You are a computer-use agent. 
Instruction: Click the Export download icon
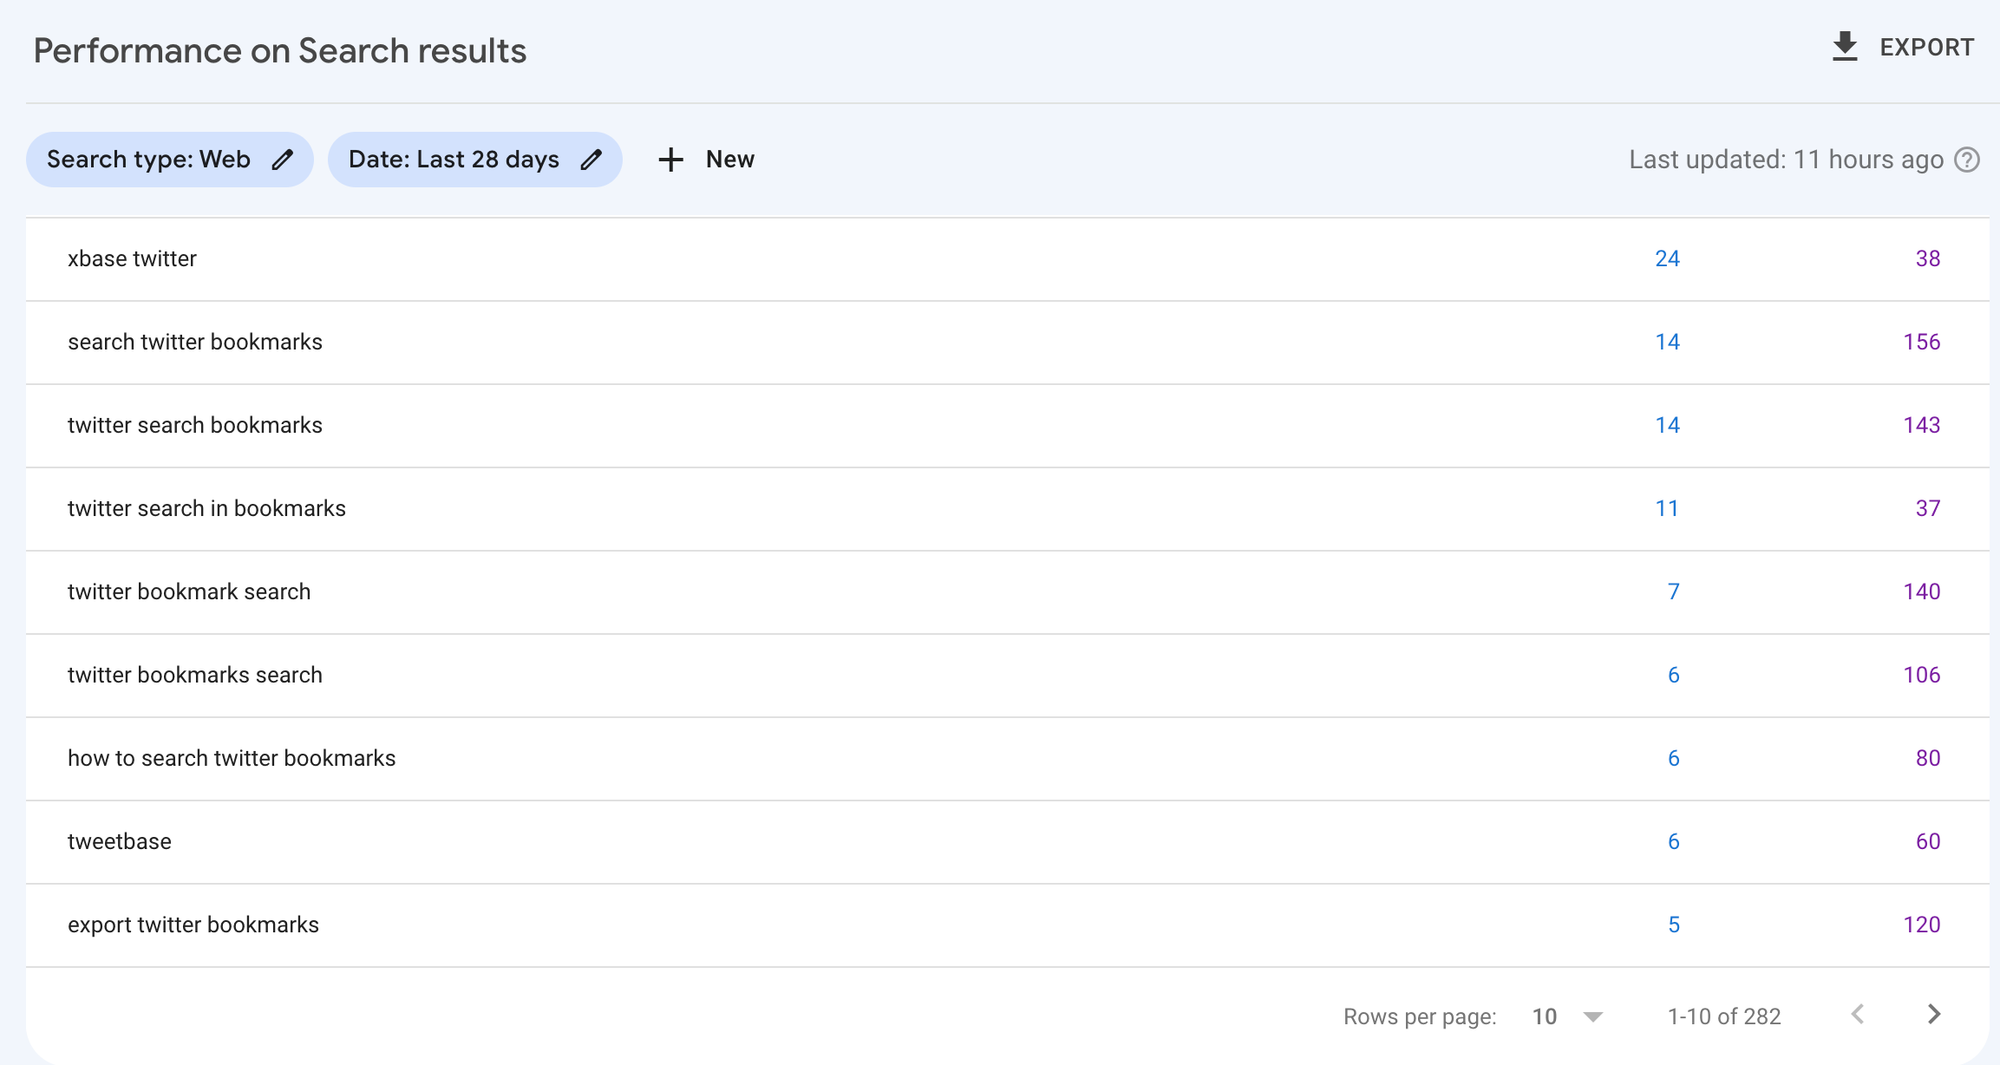[1844, 47]
